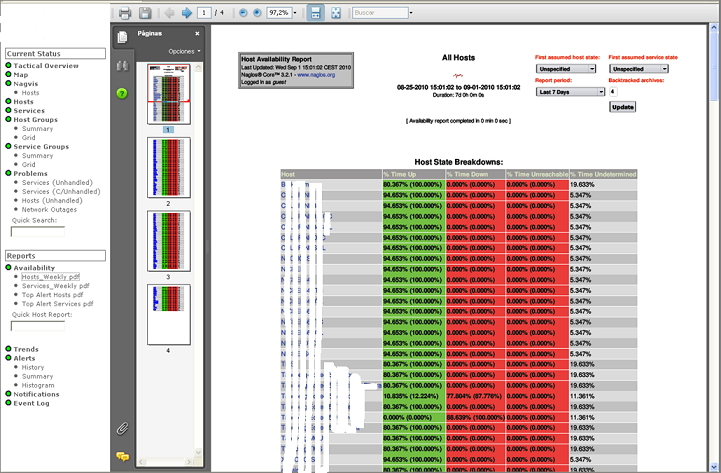
Task: Close the Páginas panel
Action: 197,34
